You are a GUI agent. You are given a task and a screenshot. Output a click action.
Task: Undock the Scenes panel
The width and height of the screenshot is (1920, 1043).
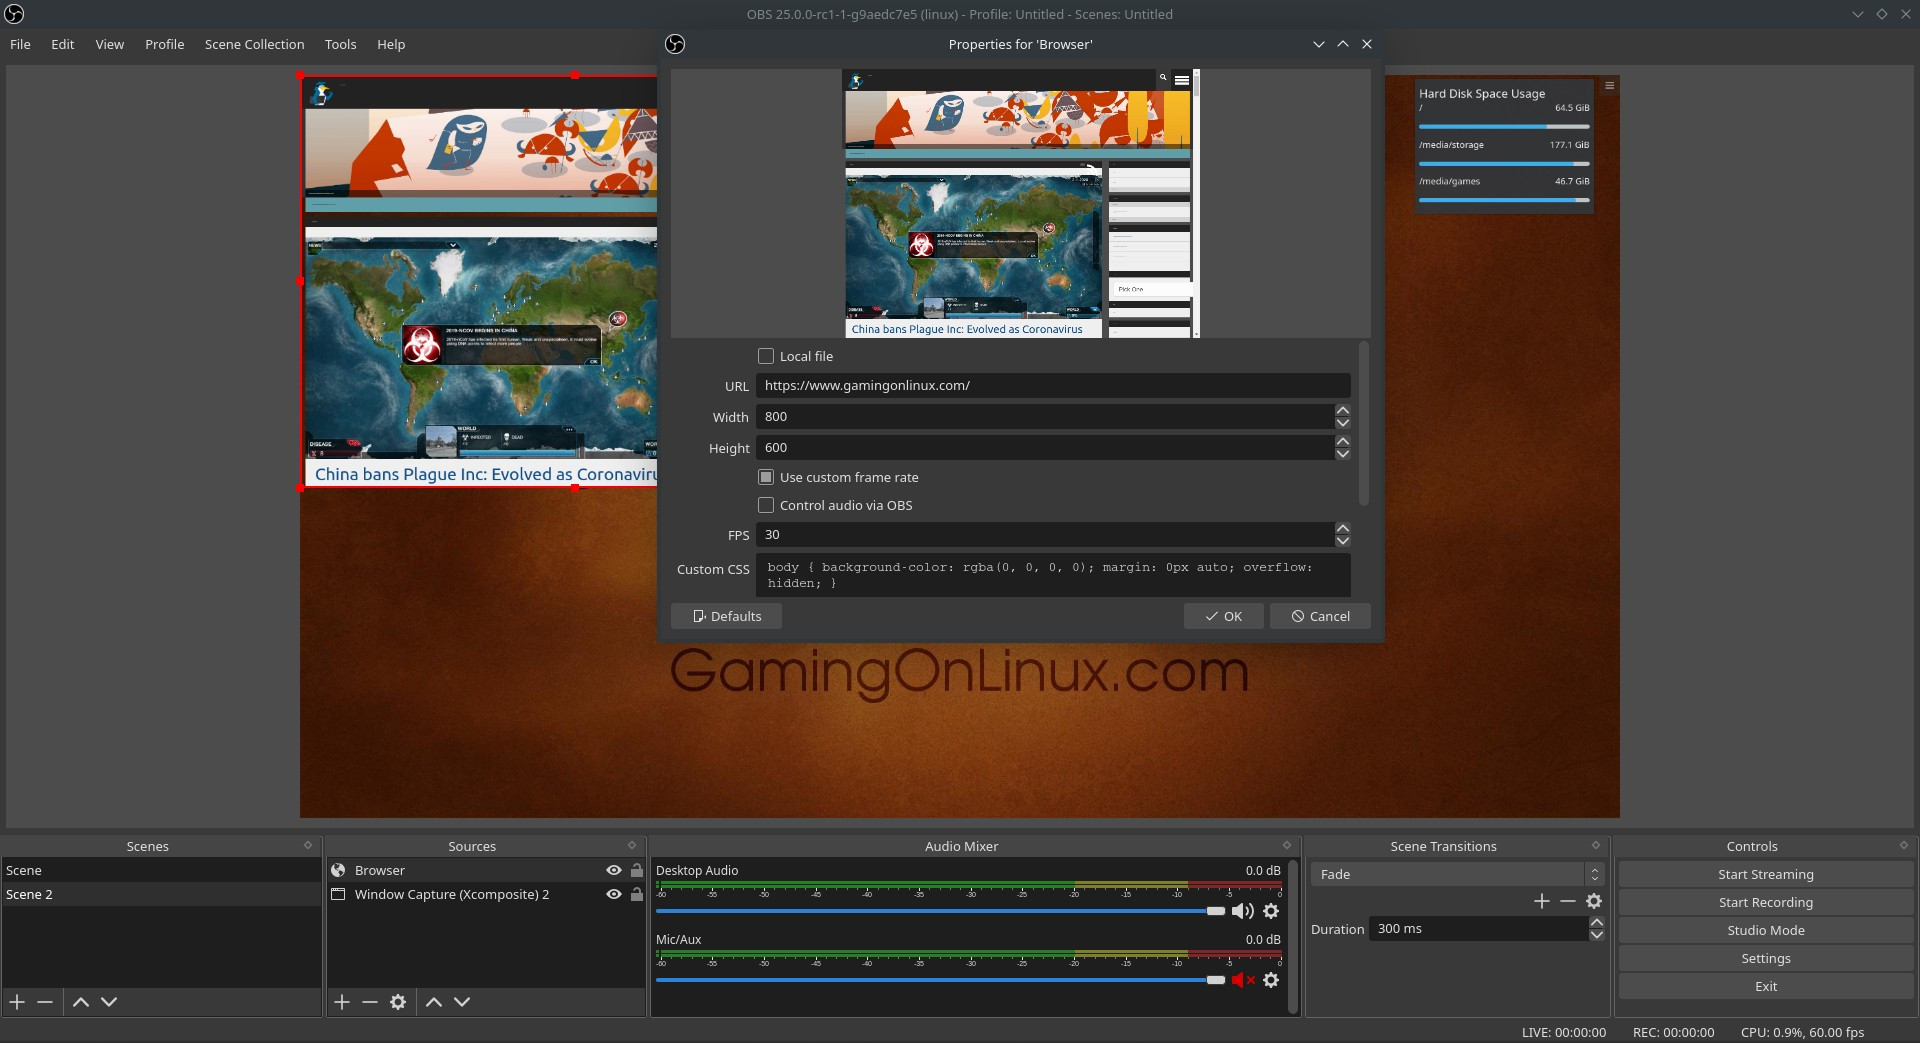coord(308,845)
